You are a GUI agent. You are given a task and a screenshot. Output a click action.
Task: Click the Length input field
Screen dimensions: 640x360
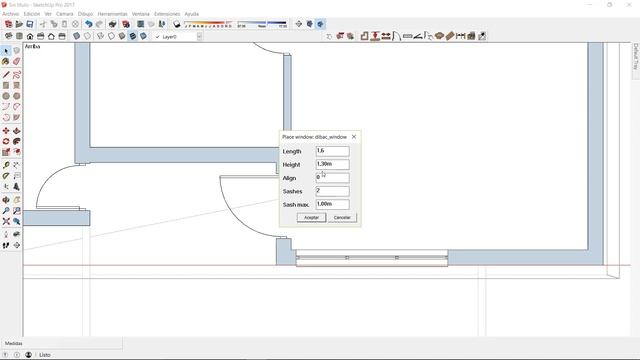pyautogui.click(x=332, y=151)
